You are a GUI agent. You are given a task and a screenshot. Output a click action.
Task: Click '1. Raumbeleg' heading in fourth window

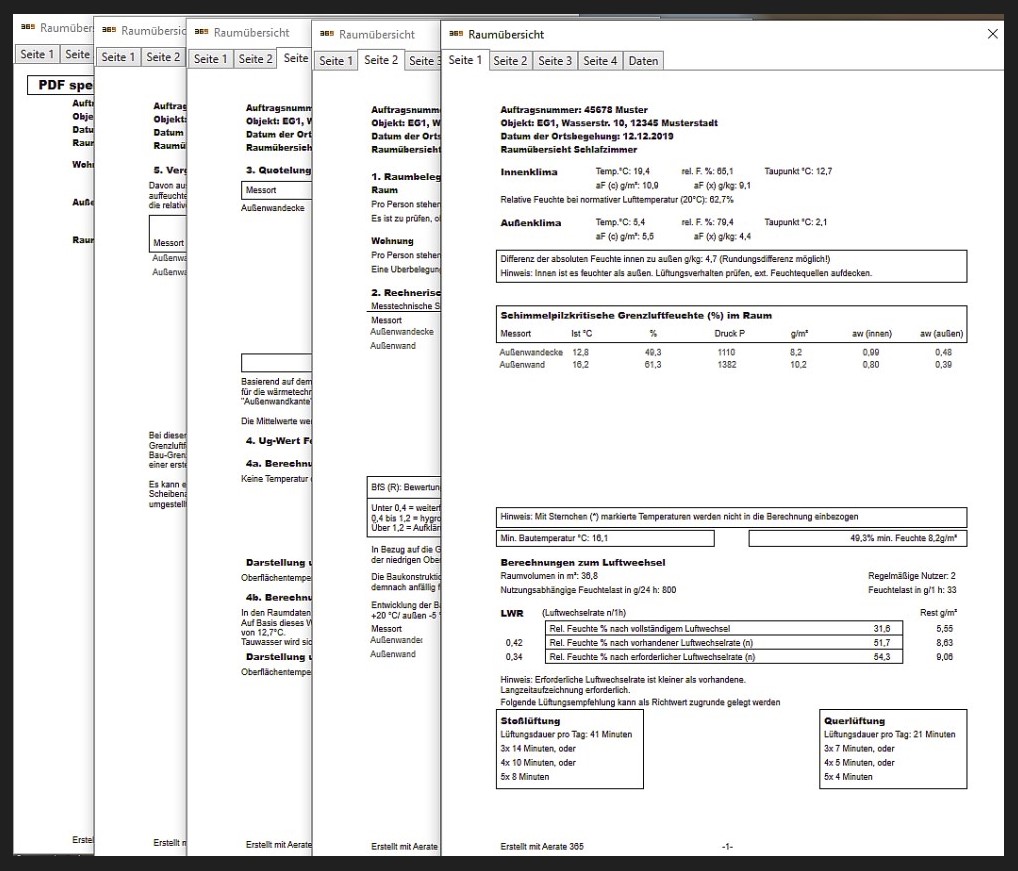pyautogui.click(x=406, y=177)
